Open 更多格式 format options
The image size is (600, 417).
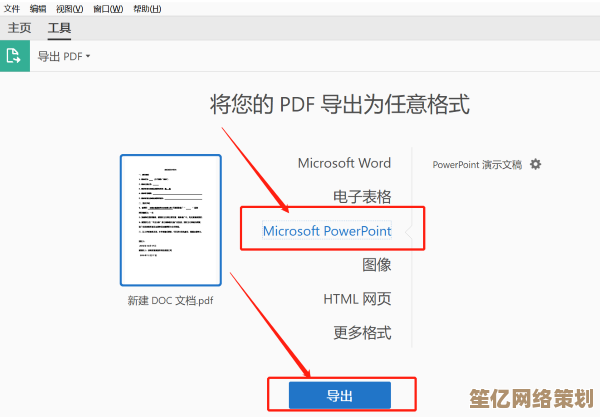(x=362, y=333)
